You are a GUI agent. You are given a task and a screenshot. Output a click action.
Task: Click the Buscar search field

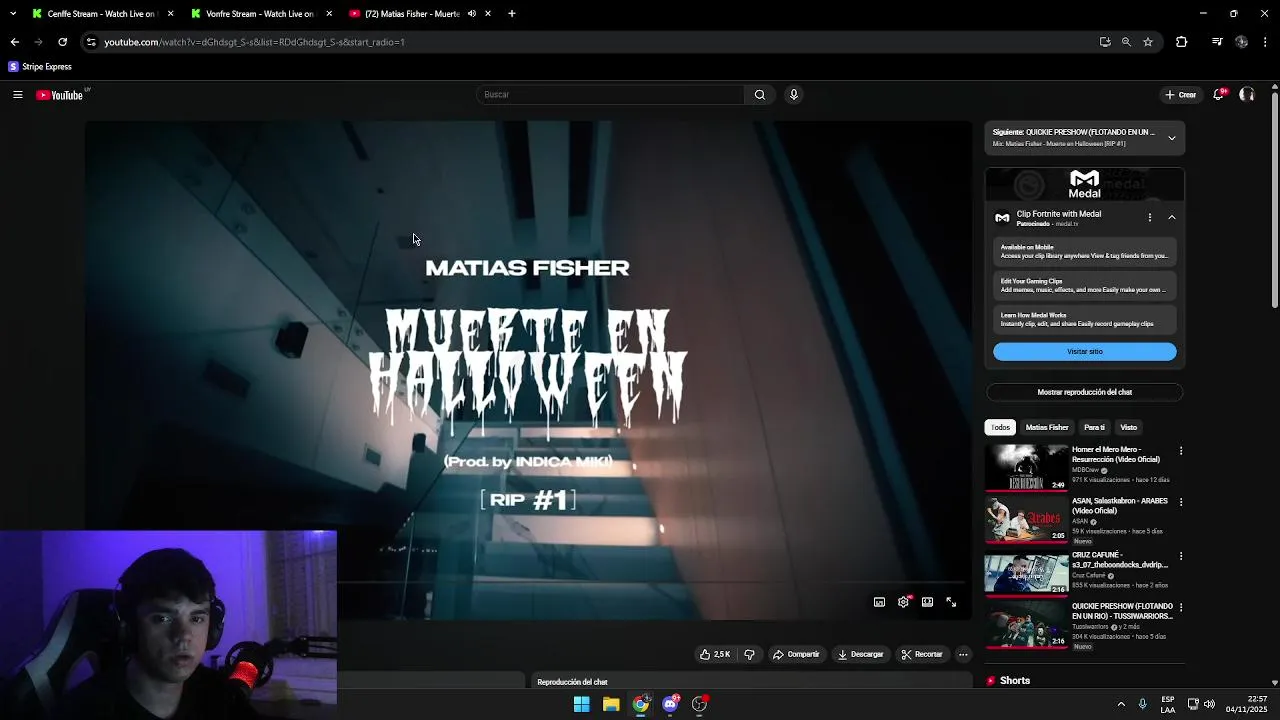610,95
